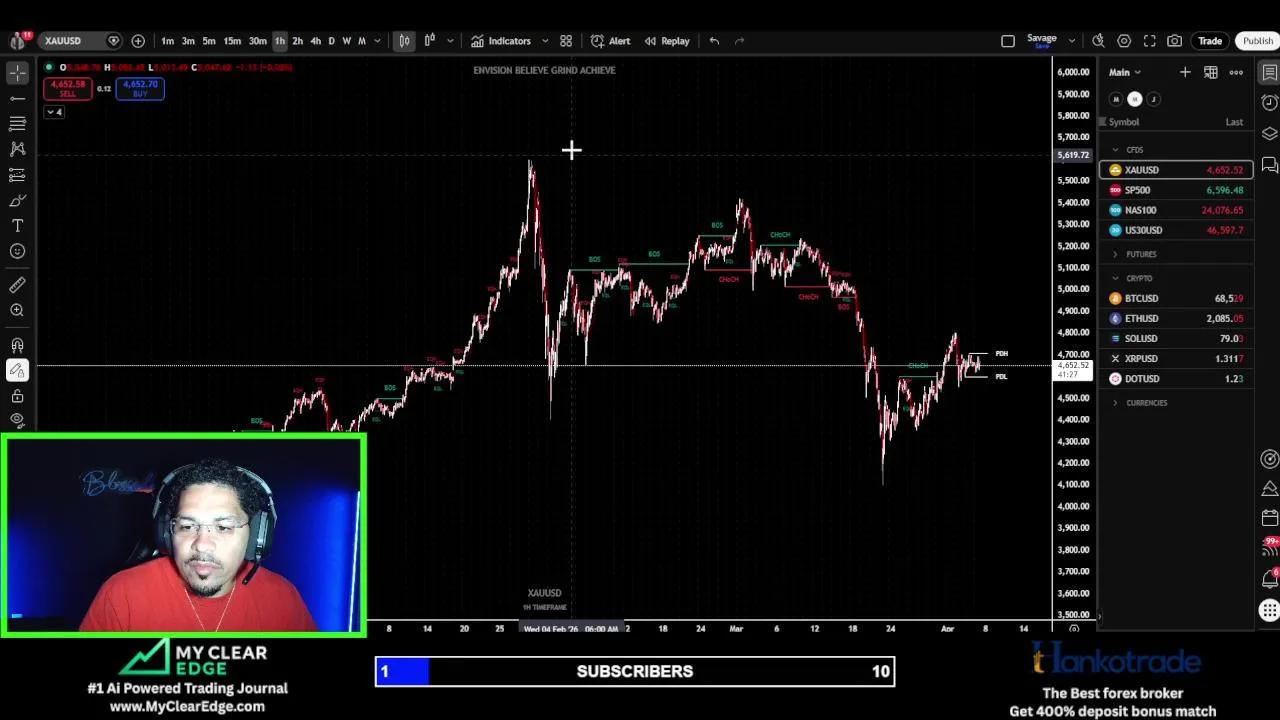Create an Alert from the toolbar
This screenshot has width=1280, height=720.
click(x=611, y=41)
